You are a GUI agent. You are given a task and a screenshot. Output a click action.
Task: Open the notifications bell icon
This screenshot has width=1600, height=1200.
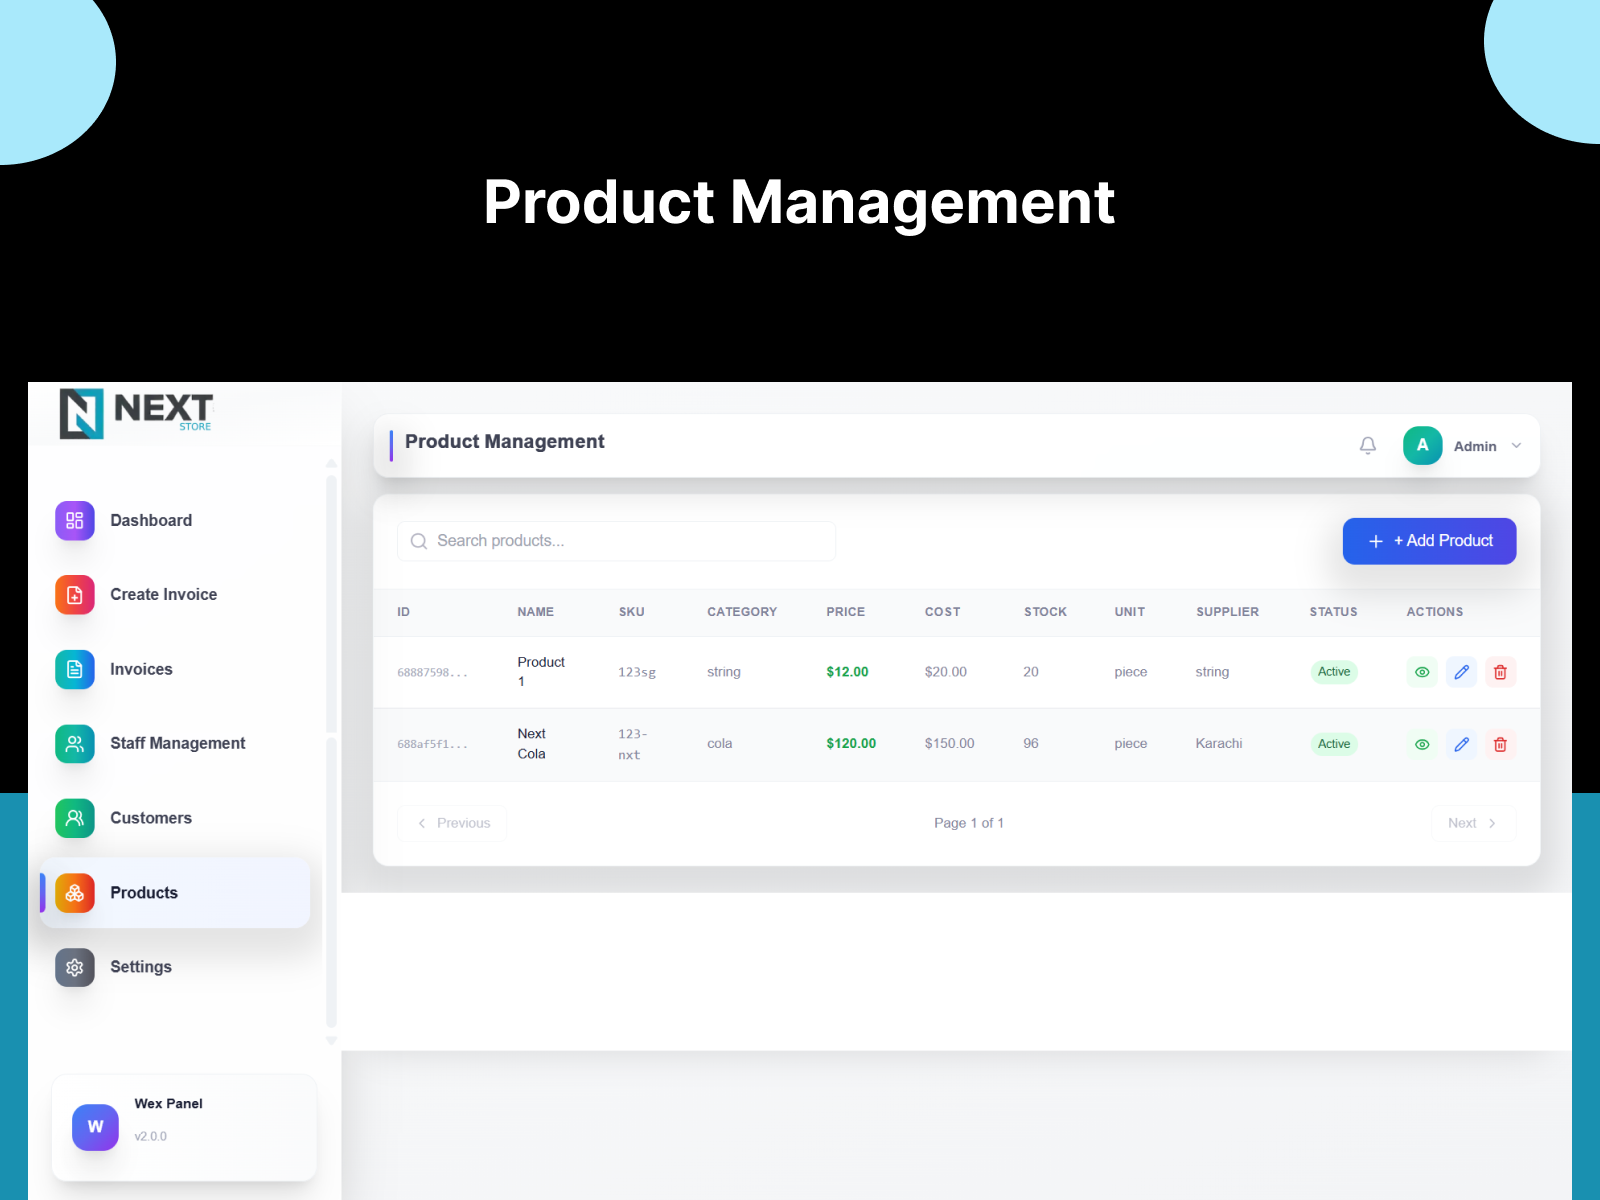1367,445
